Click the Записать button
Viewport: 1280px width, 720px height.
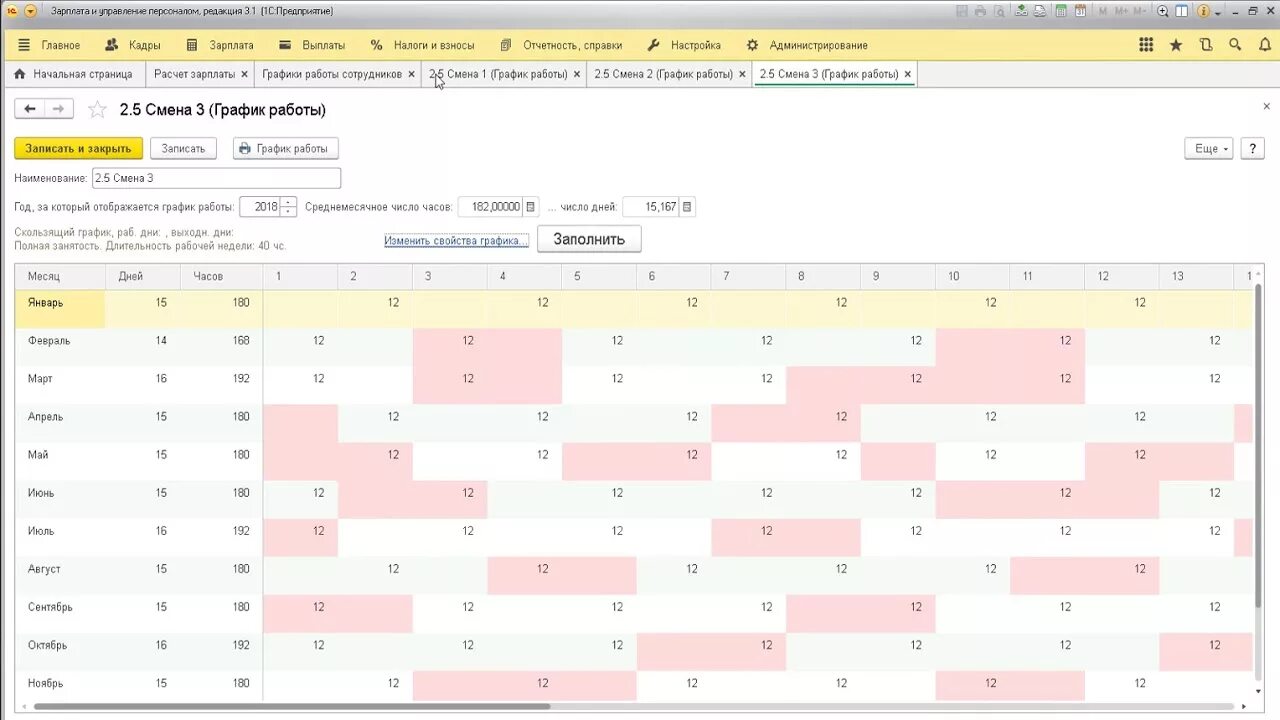coord(183,148)
